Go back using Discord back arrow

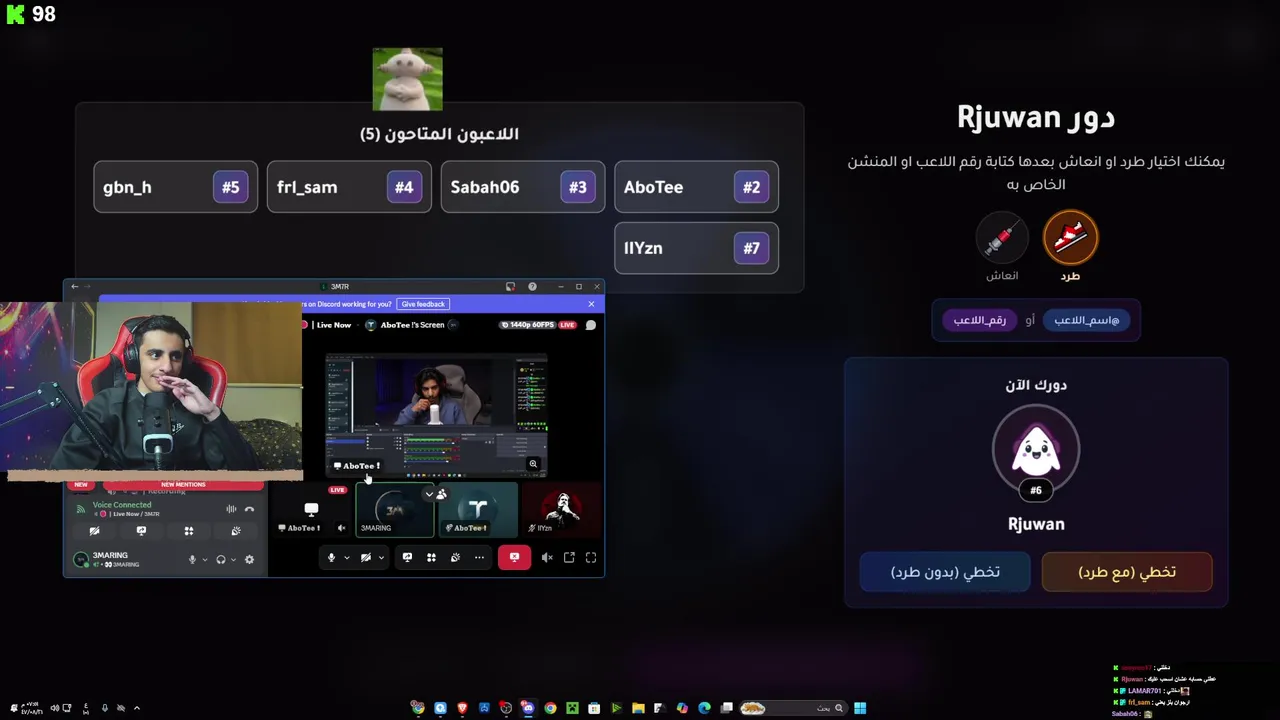point(74,287)
